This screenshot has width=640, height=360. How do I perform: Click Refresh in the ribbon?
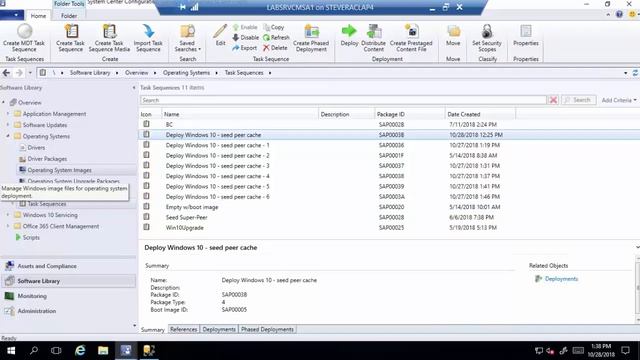pos(276,38)
